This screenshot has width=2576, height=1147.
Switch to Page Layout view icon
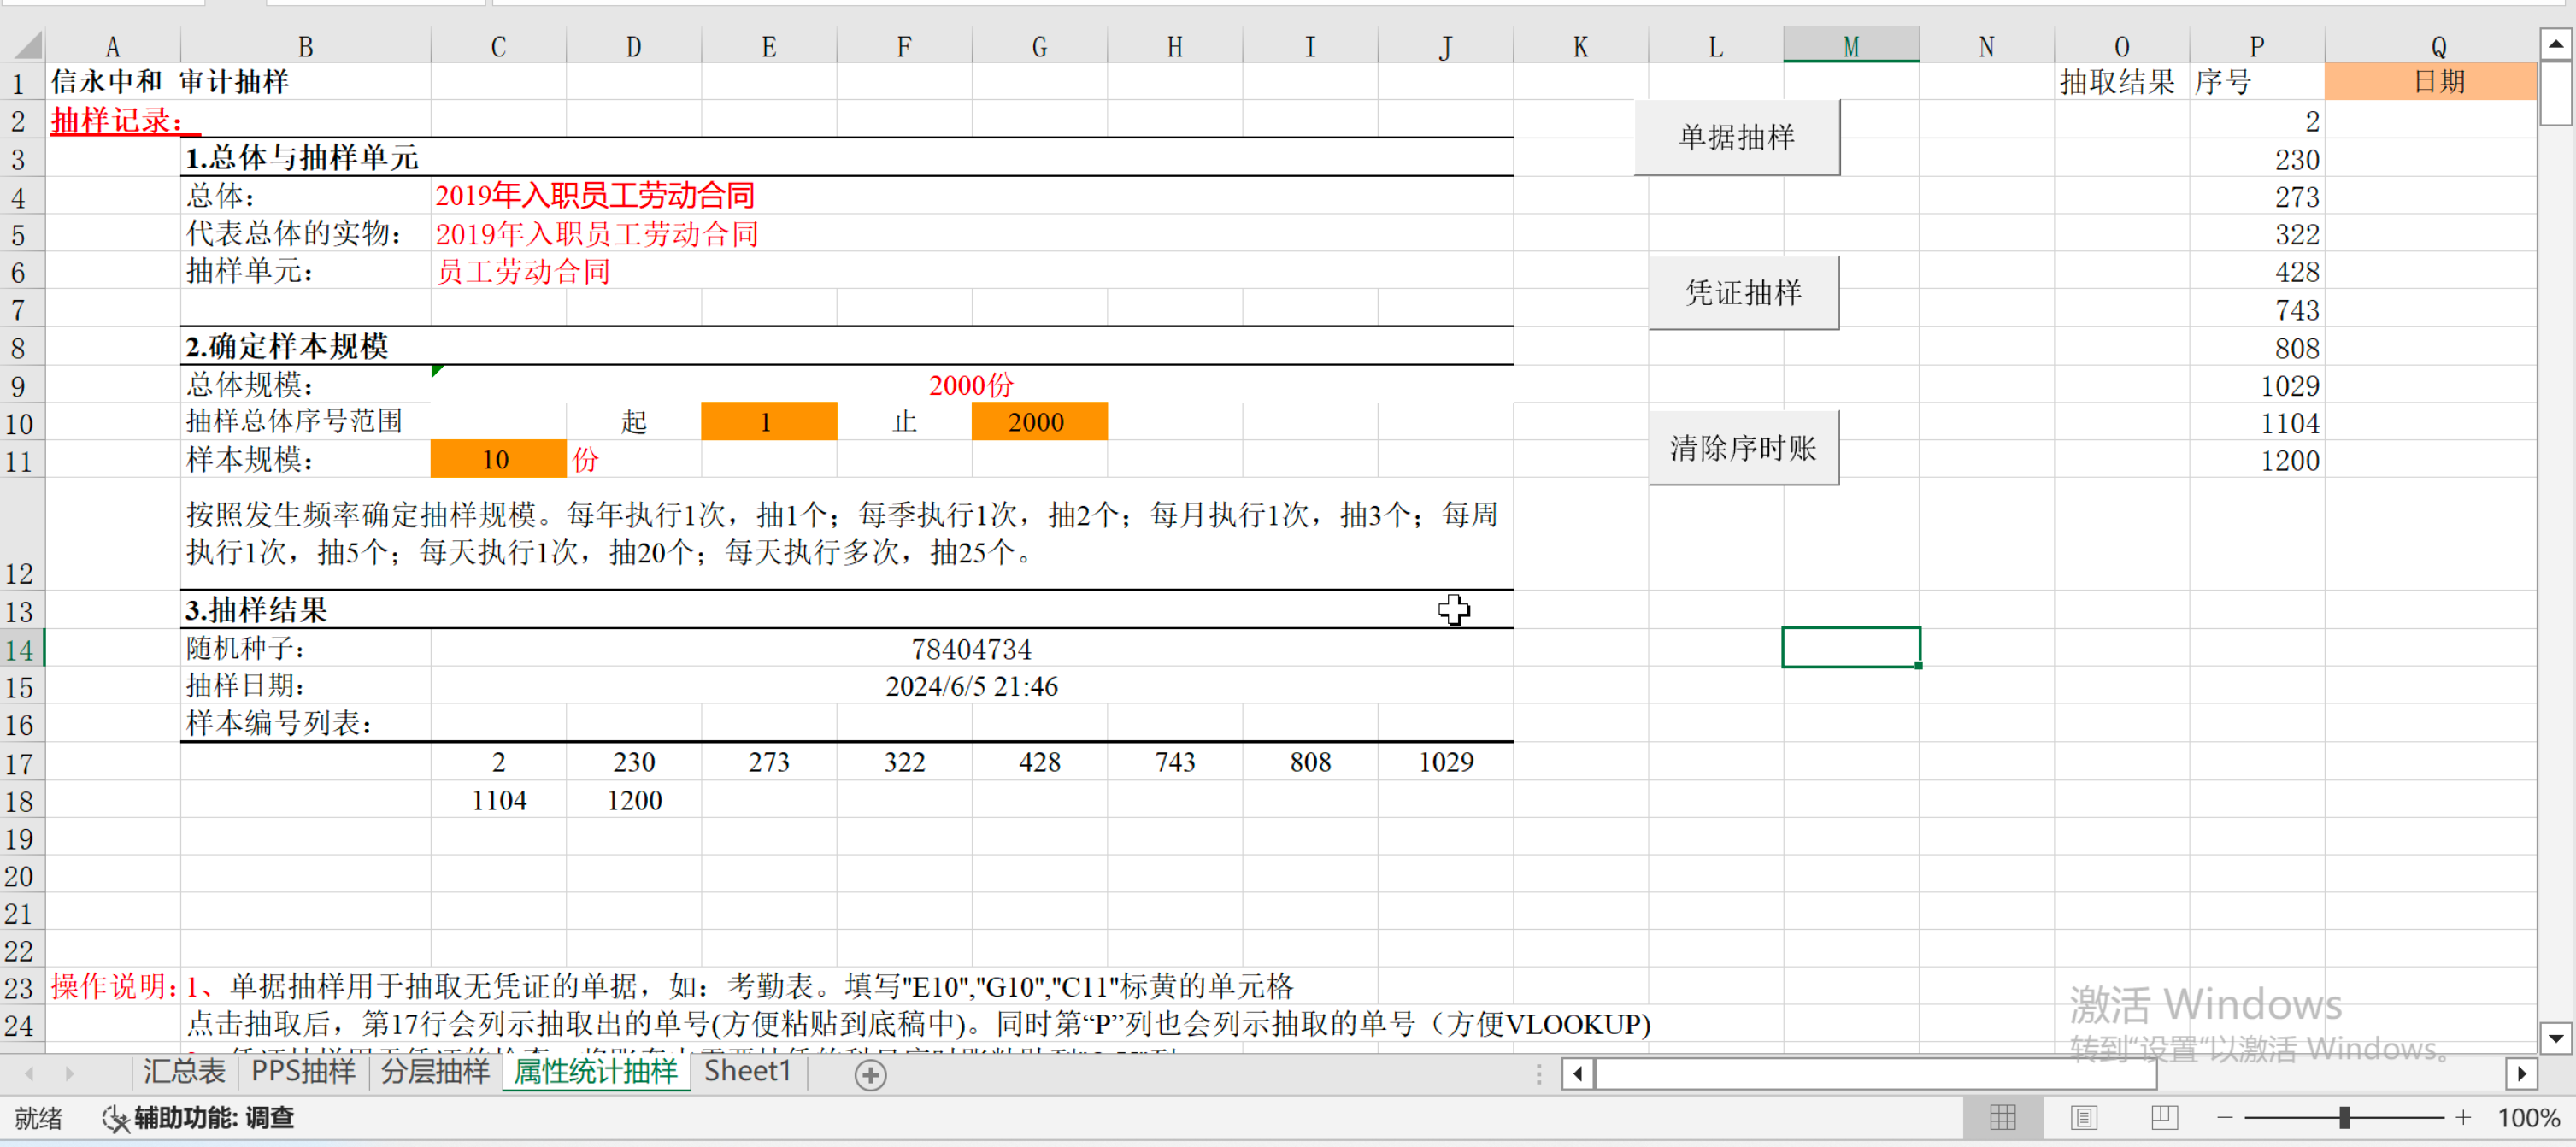click(2084, 1117)
